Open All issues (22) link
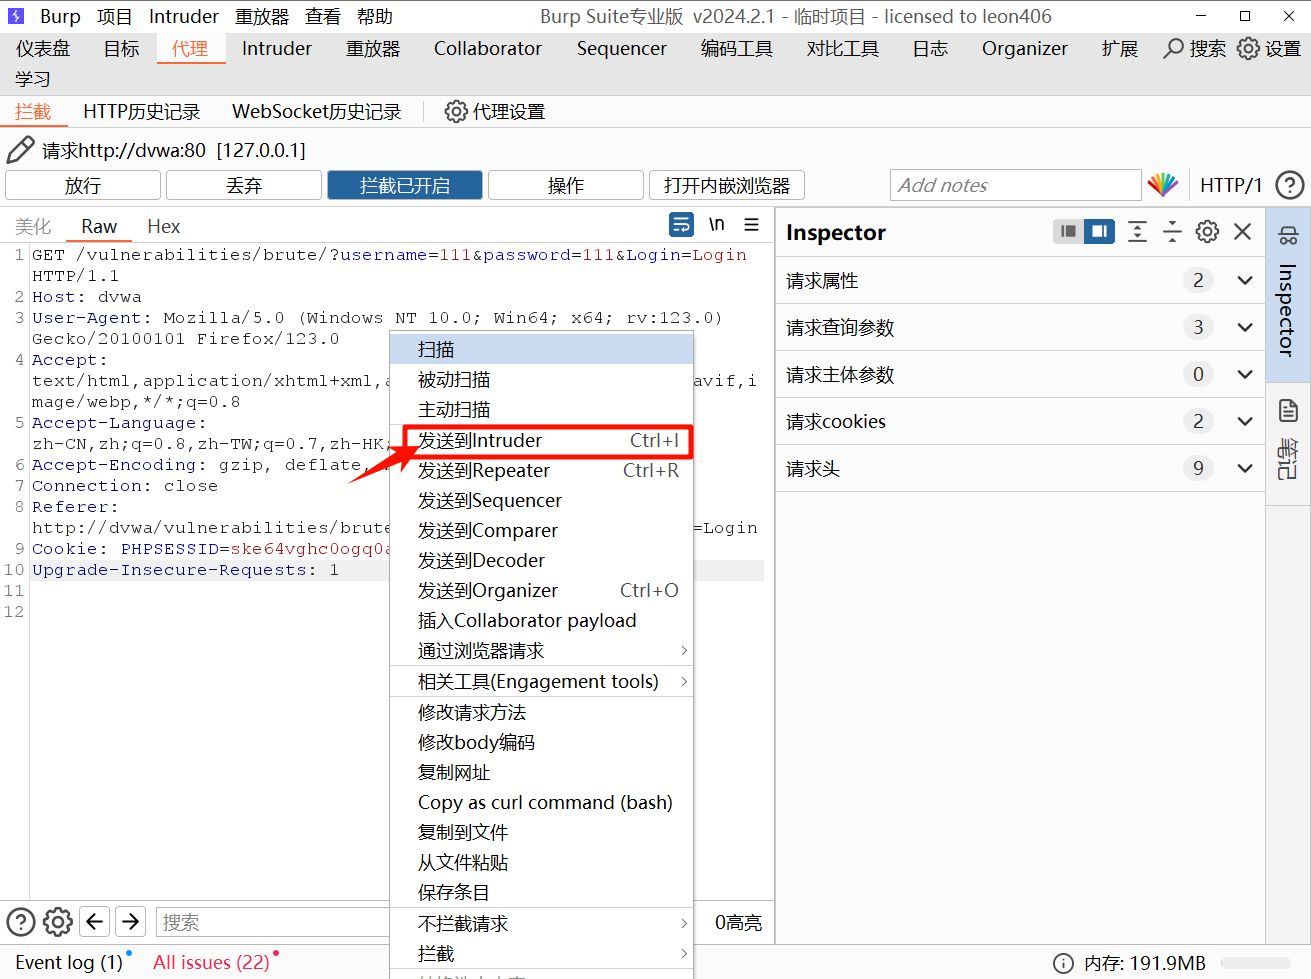Image resolution: width=1311 pixels, height=979 pixels. point(211,962)
